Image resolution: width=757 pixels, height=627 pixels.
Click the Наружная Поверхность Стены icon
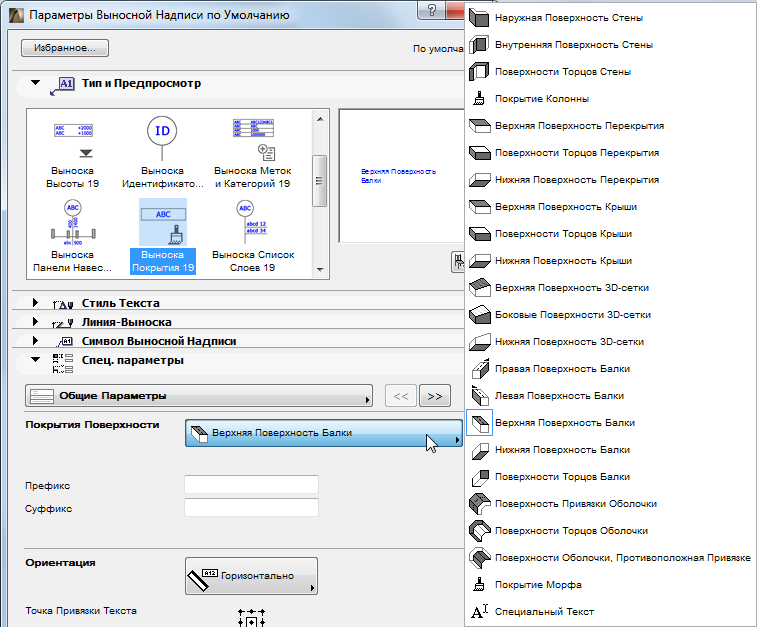[x=479, y=18]
